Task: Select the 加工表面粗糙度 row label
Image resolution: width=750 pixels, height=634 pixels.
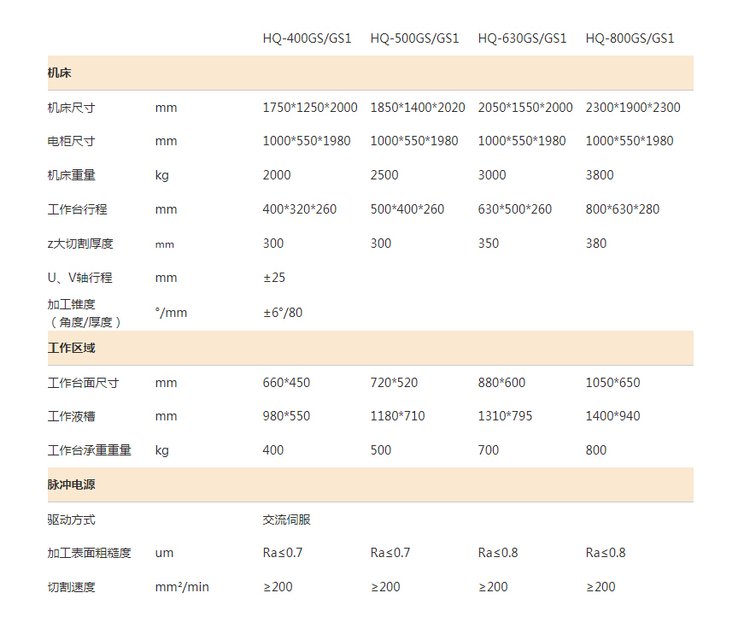Action: pos(91,552)
